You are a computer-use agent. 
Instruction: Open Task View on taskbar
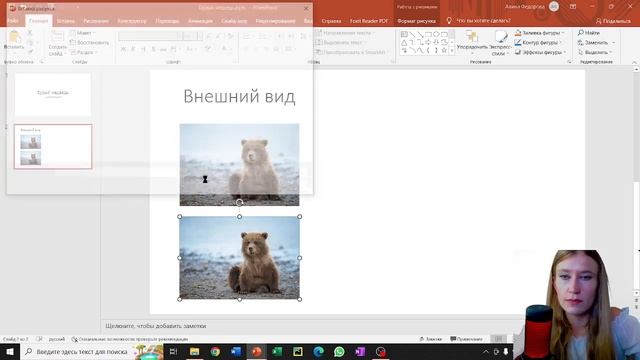(x=173, y=351)
